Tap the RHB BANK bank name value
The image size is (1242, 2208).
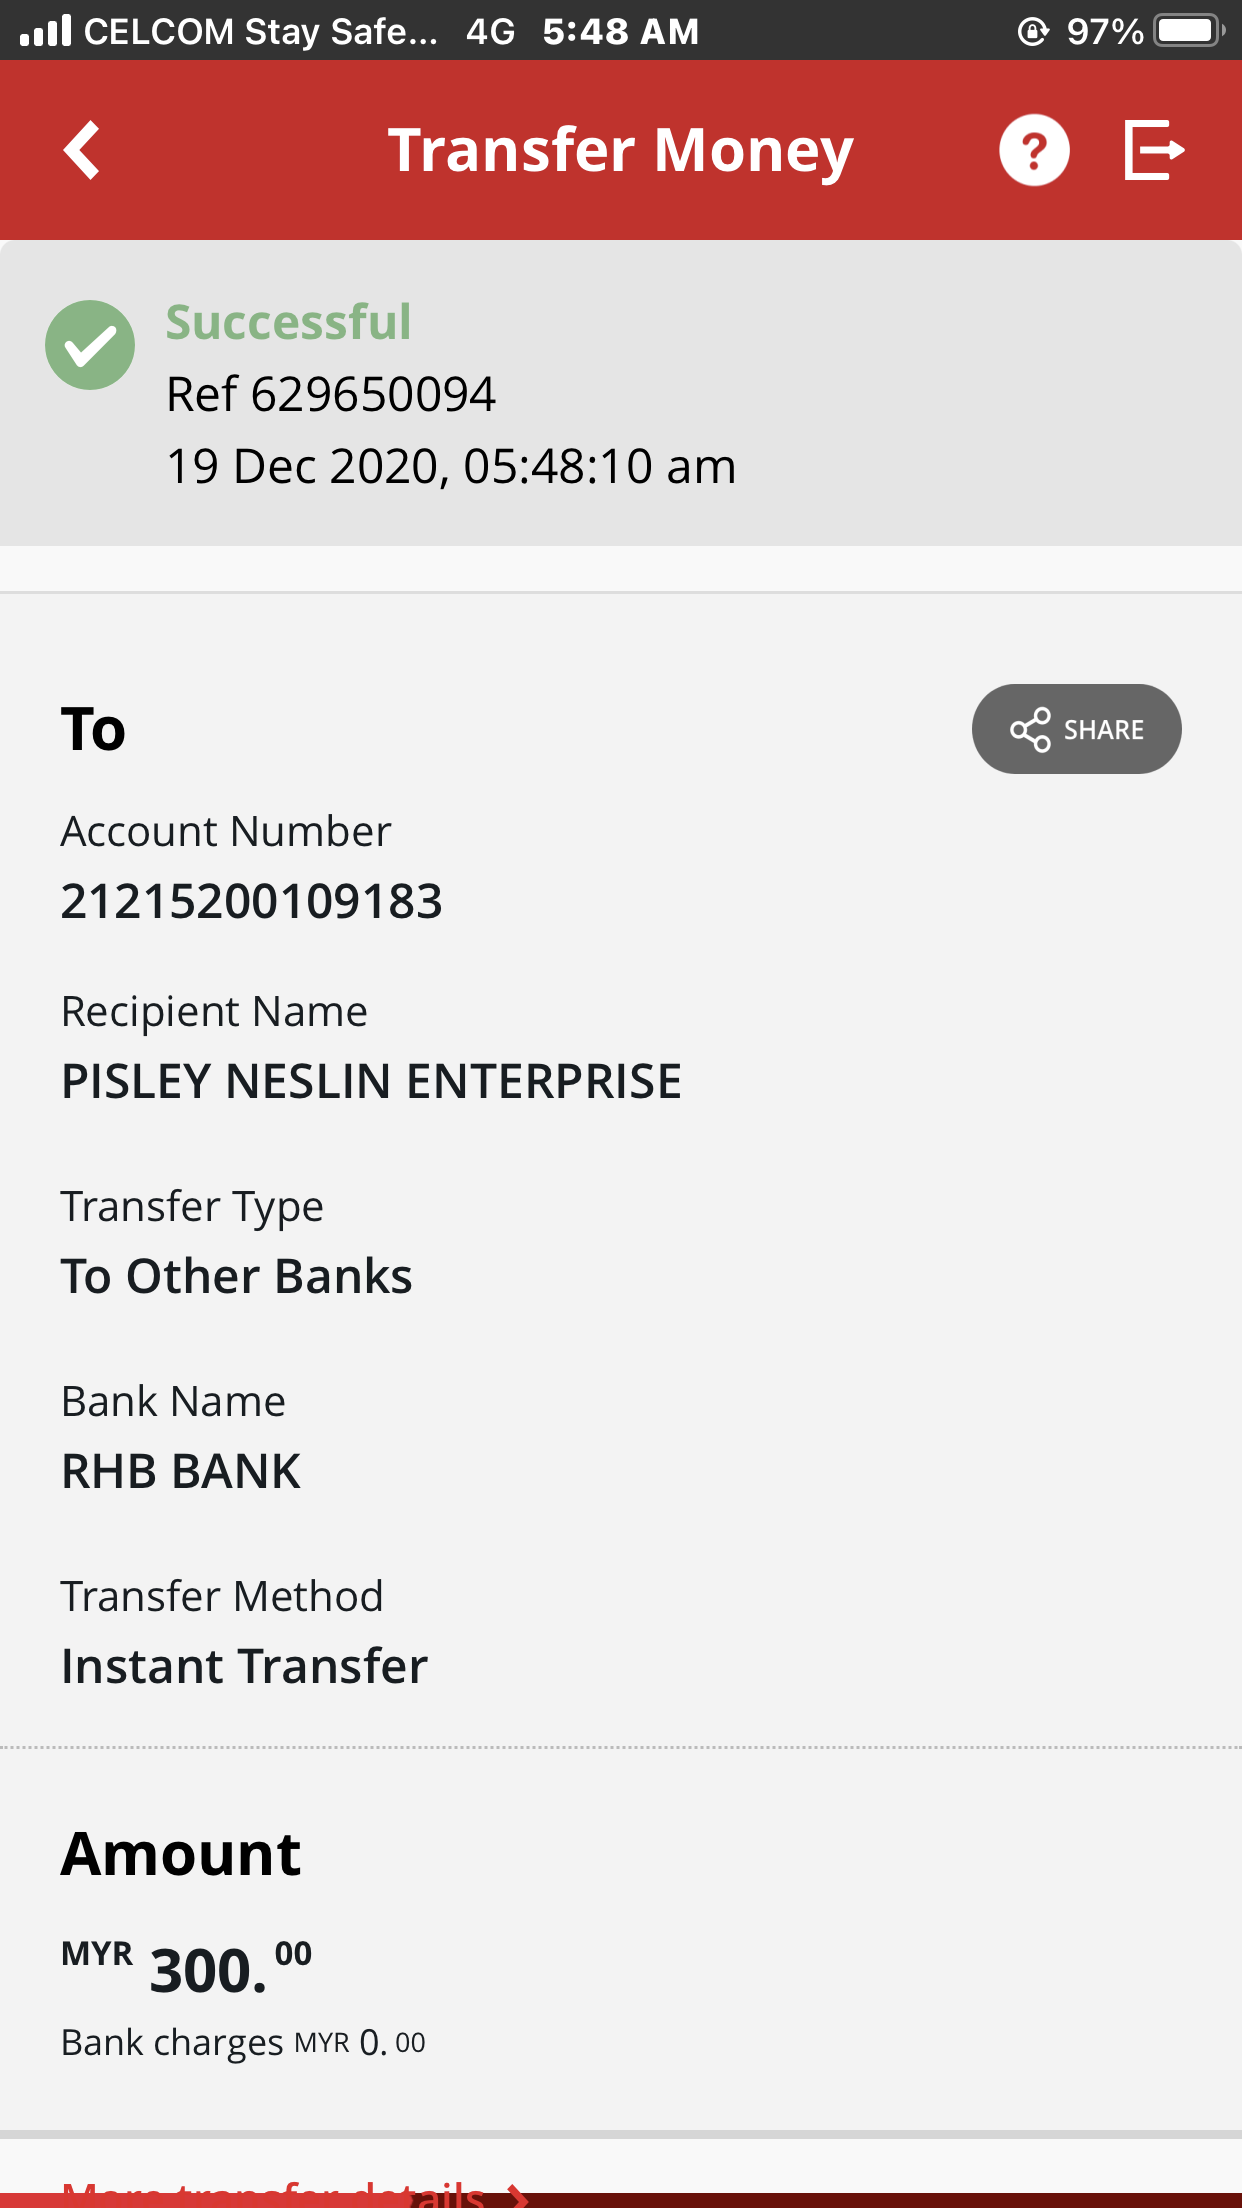[181, 1471]
